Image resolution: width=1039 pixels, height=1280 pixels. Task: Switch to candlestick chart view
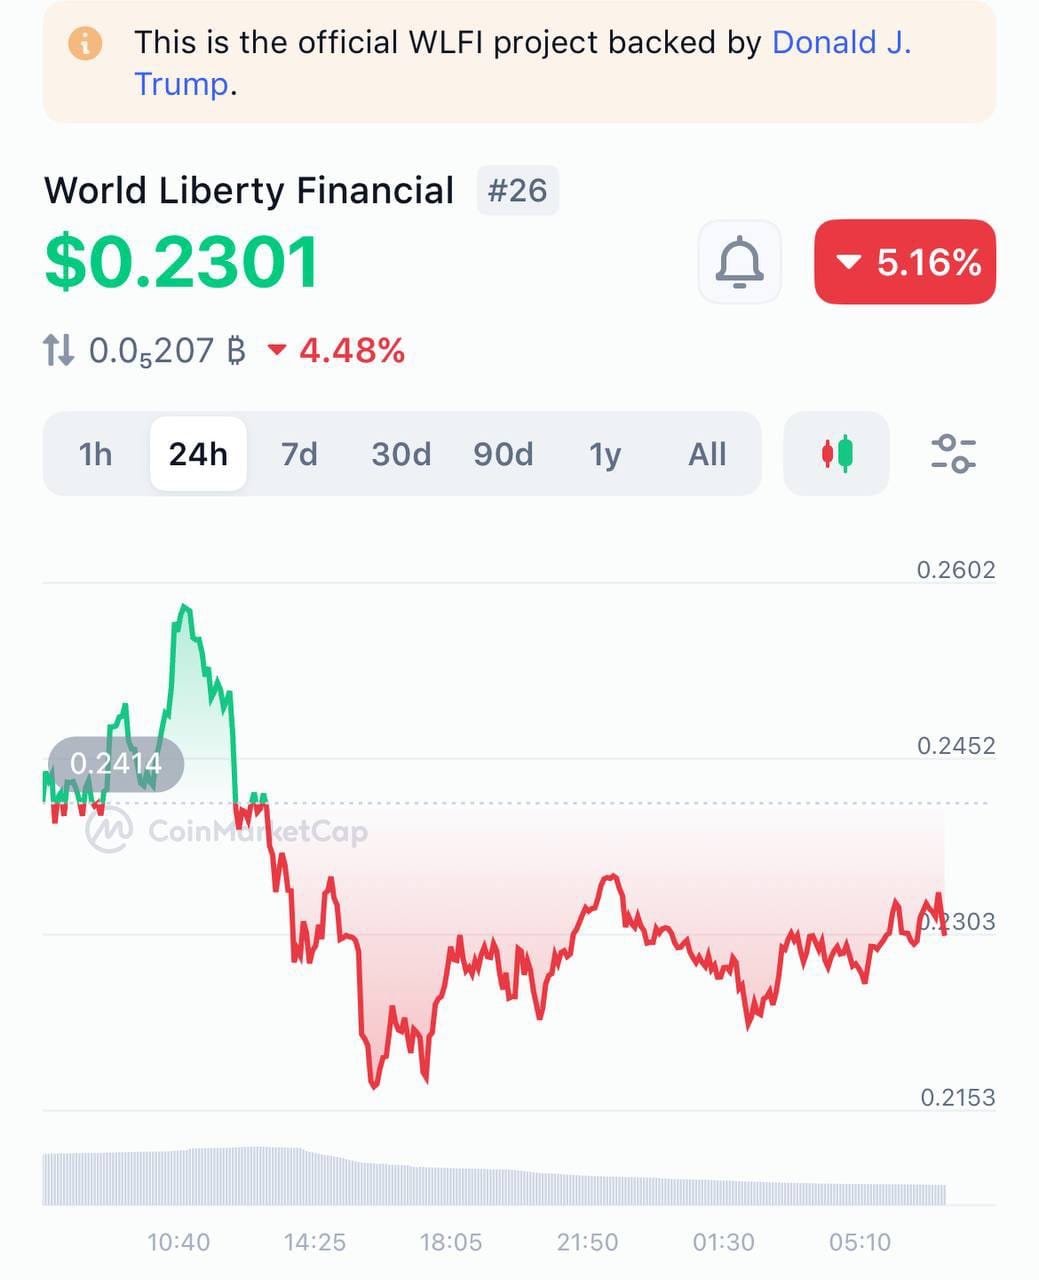[837, 454]
